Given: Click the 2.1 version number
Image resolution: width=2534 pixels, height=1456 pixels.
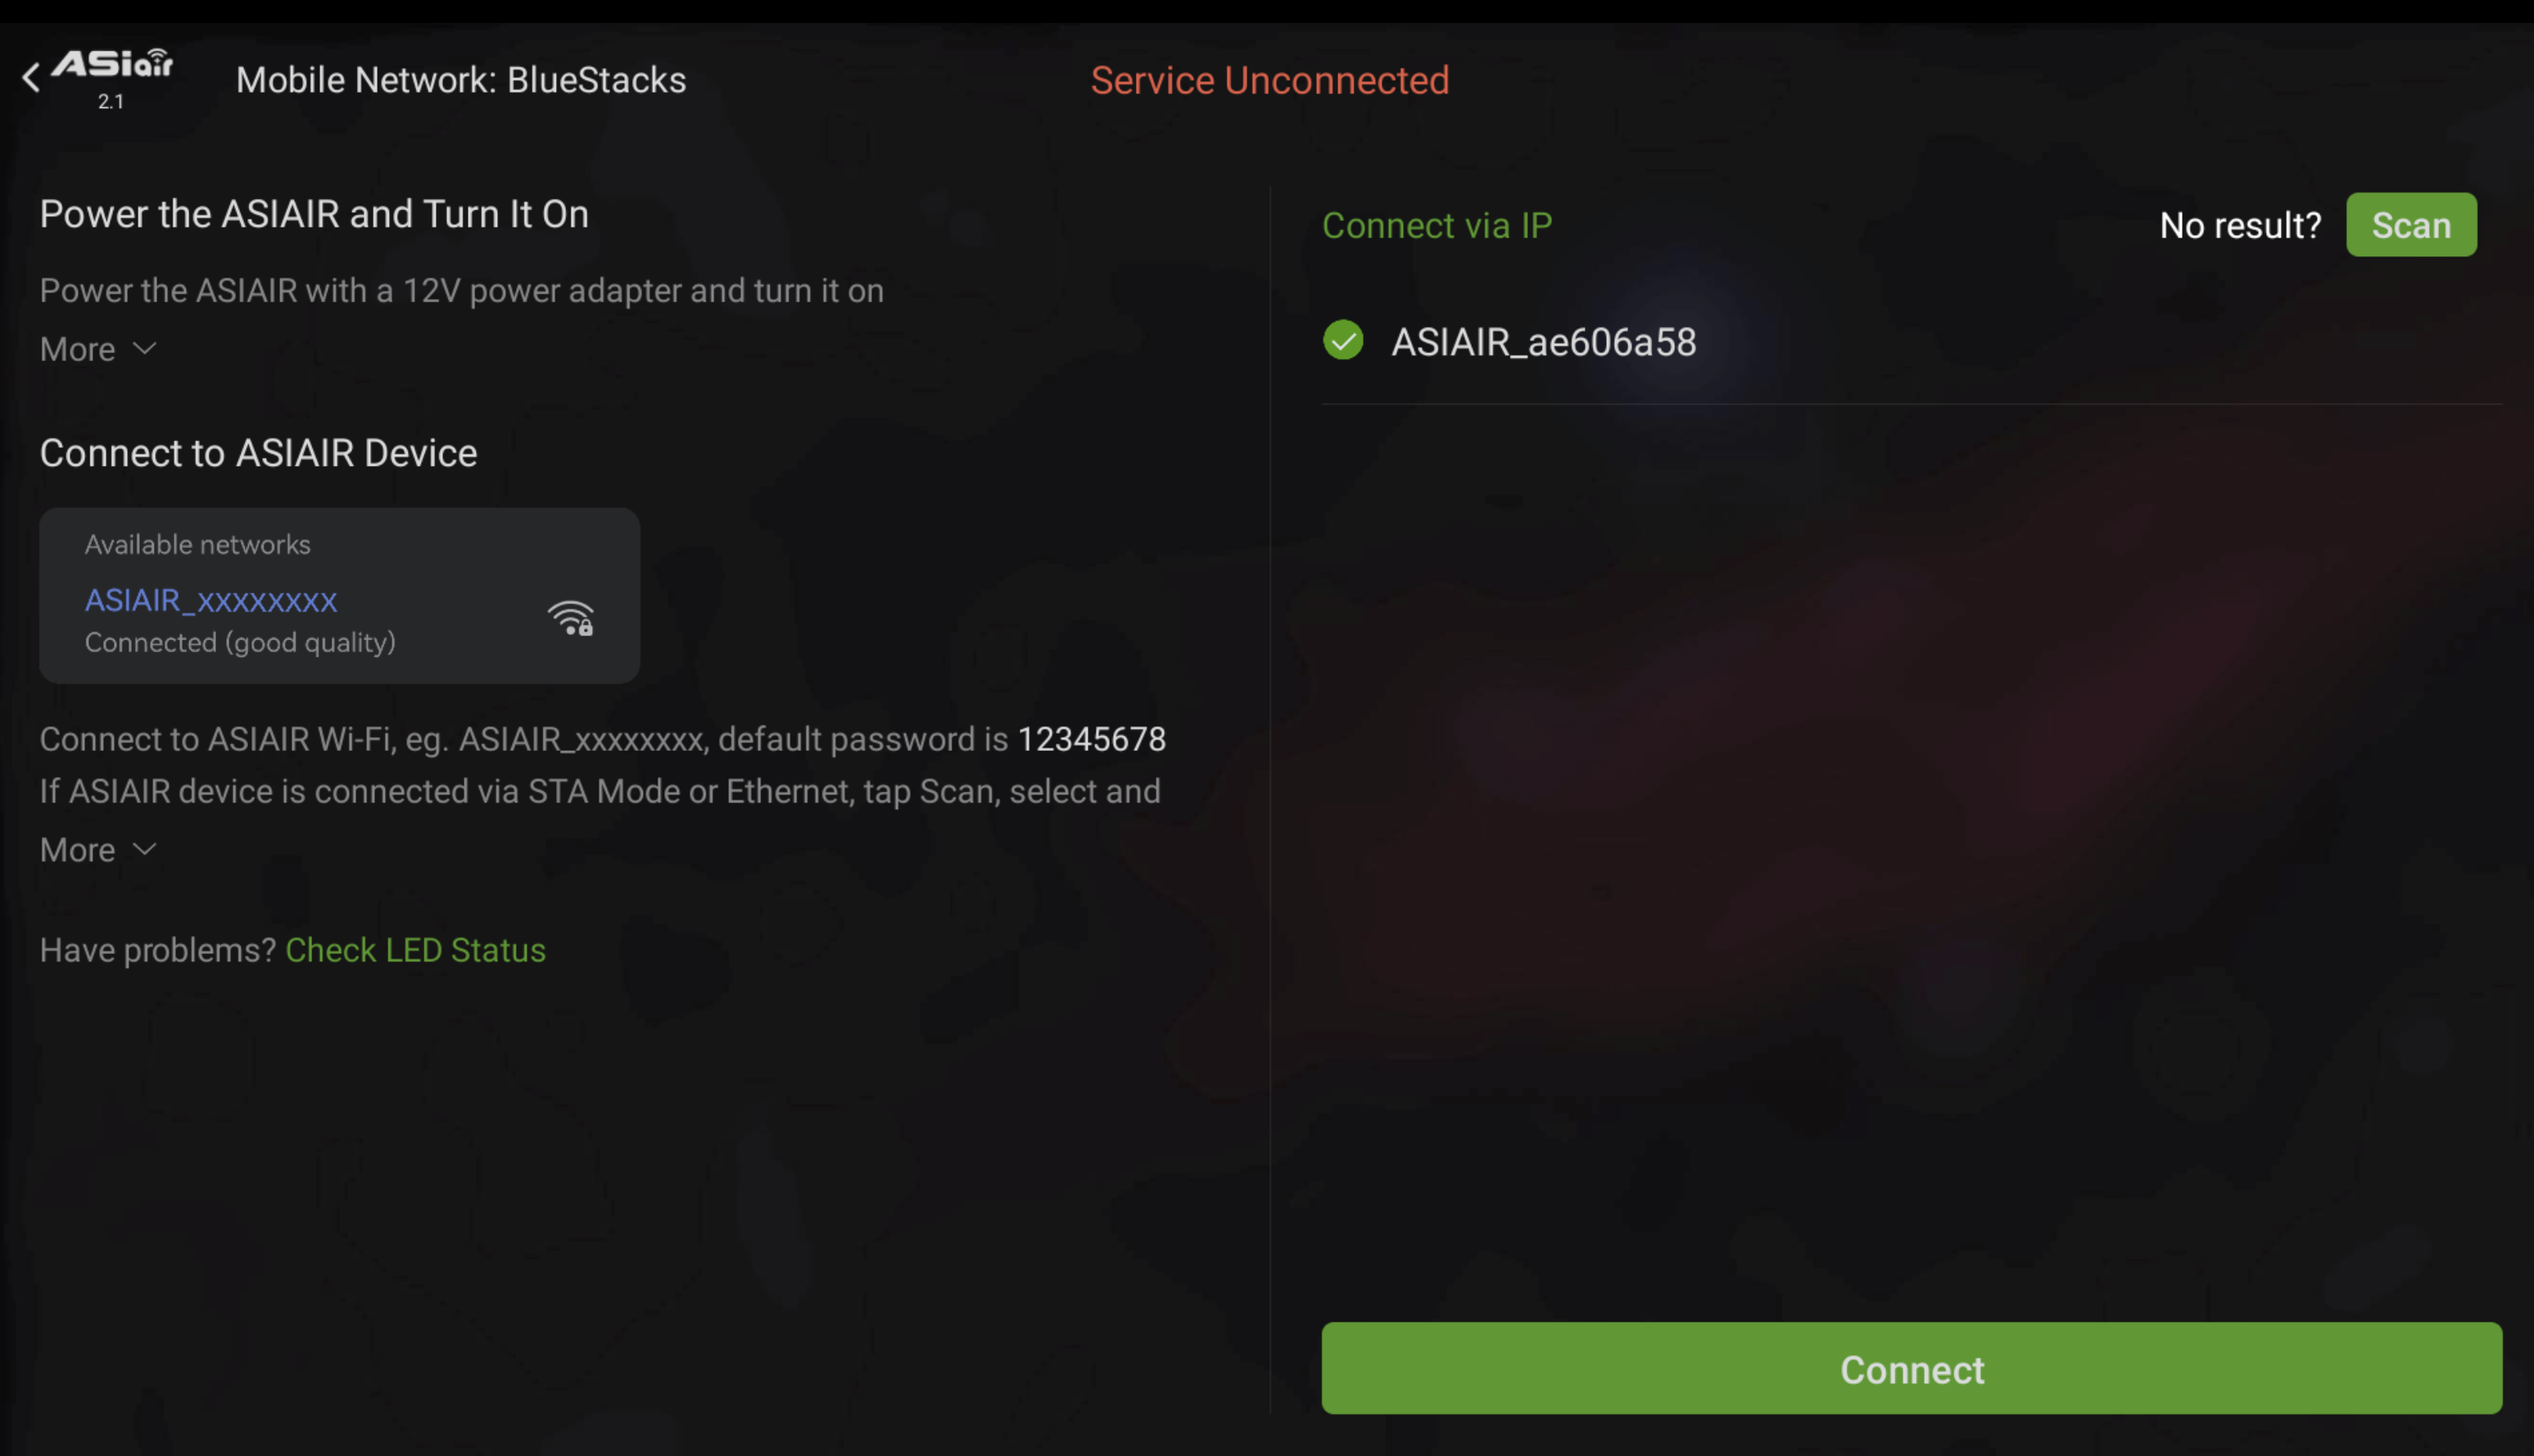Looking at the screenshot, I should click(111, 102).
